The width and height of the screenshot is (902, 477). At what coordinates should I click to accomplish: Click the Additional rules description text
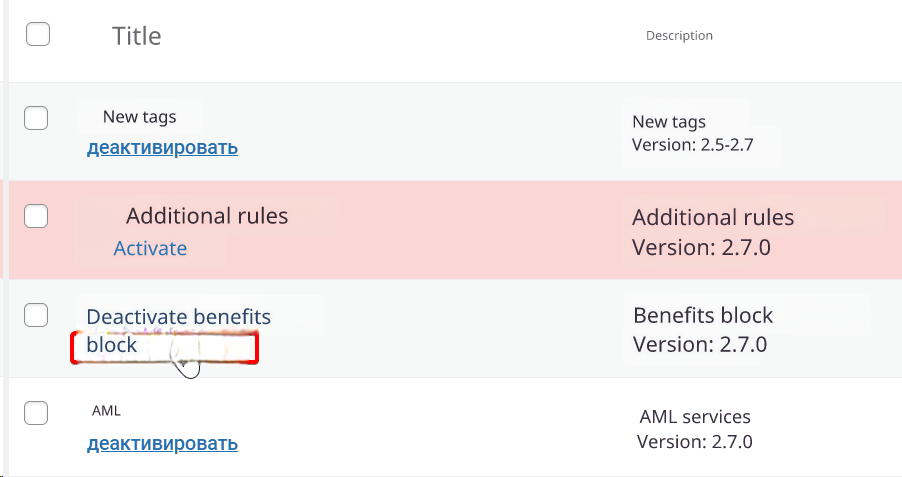coord(713,218)
